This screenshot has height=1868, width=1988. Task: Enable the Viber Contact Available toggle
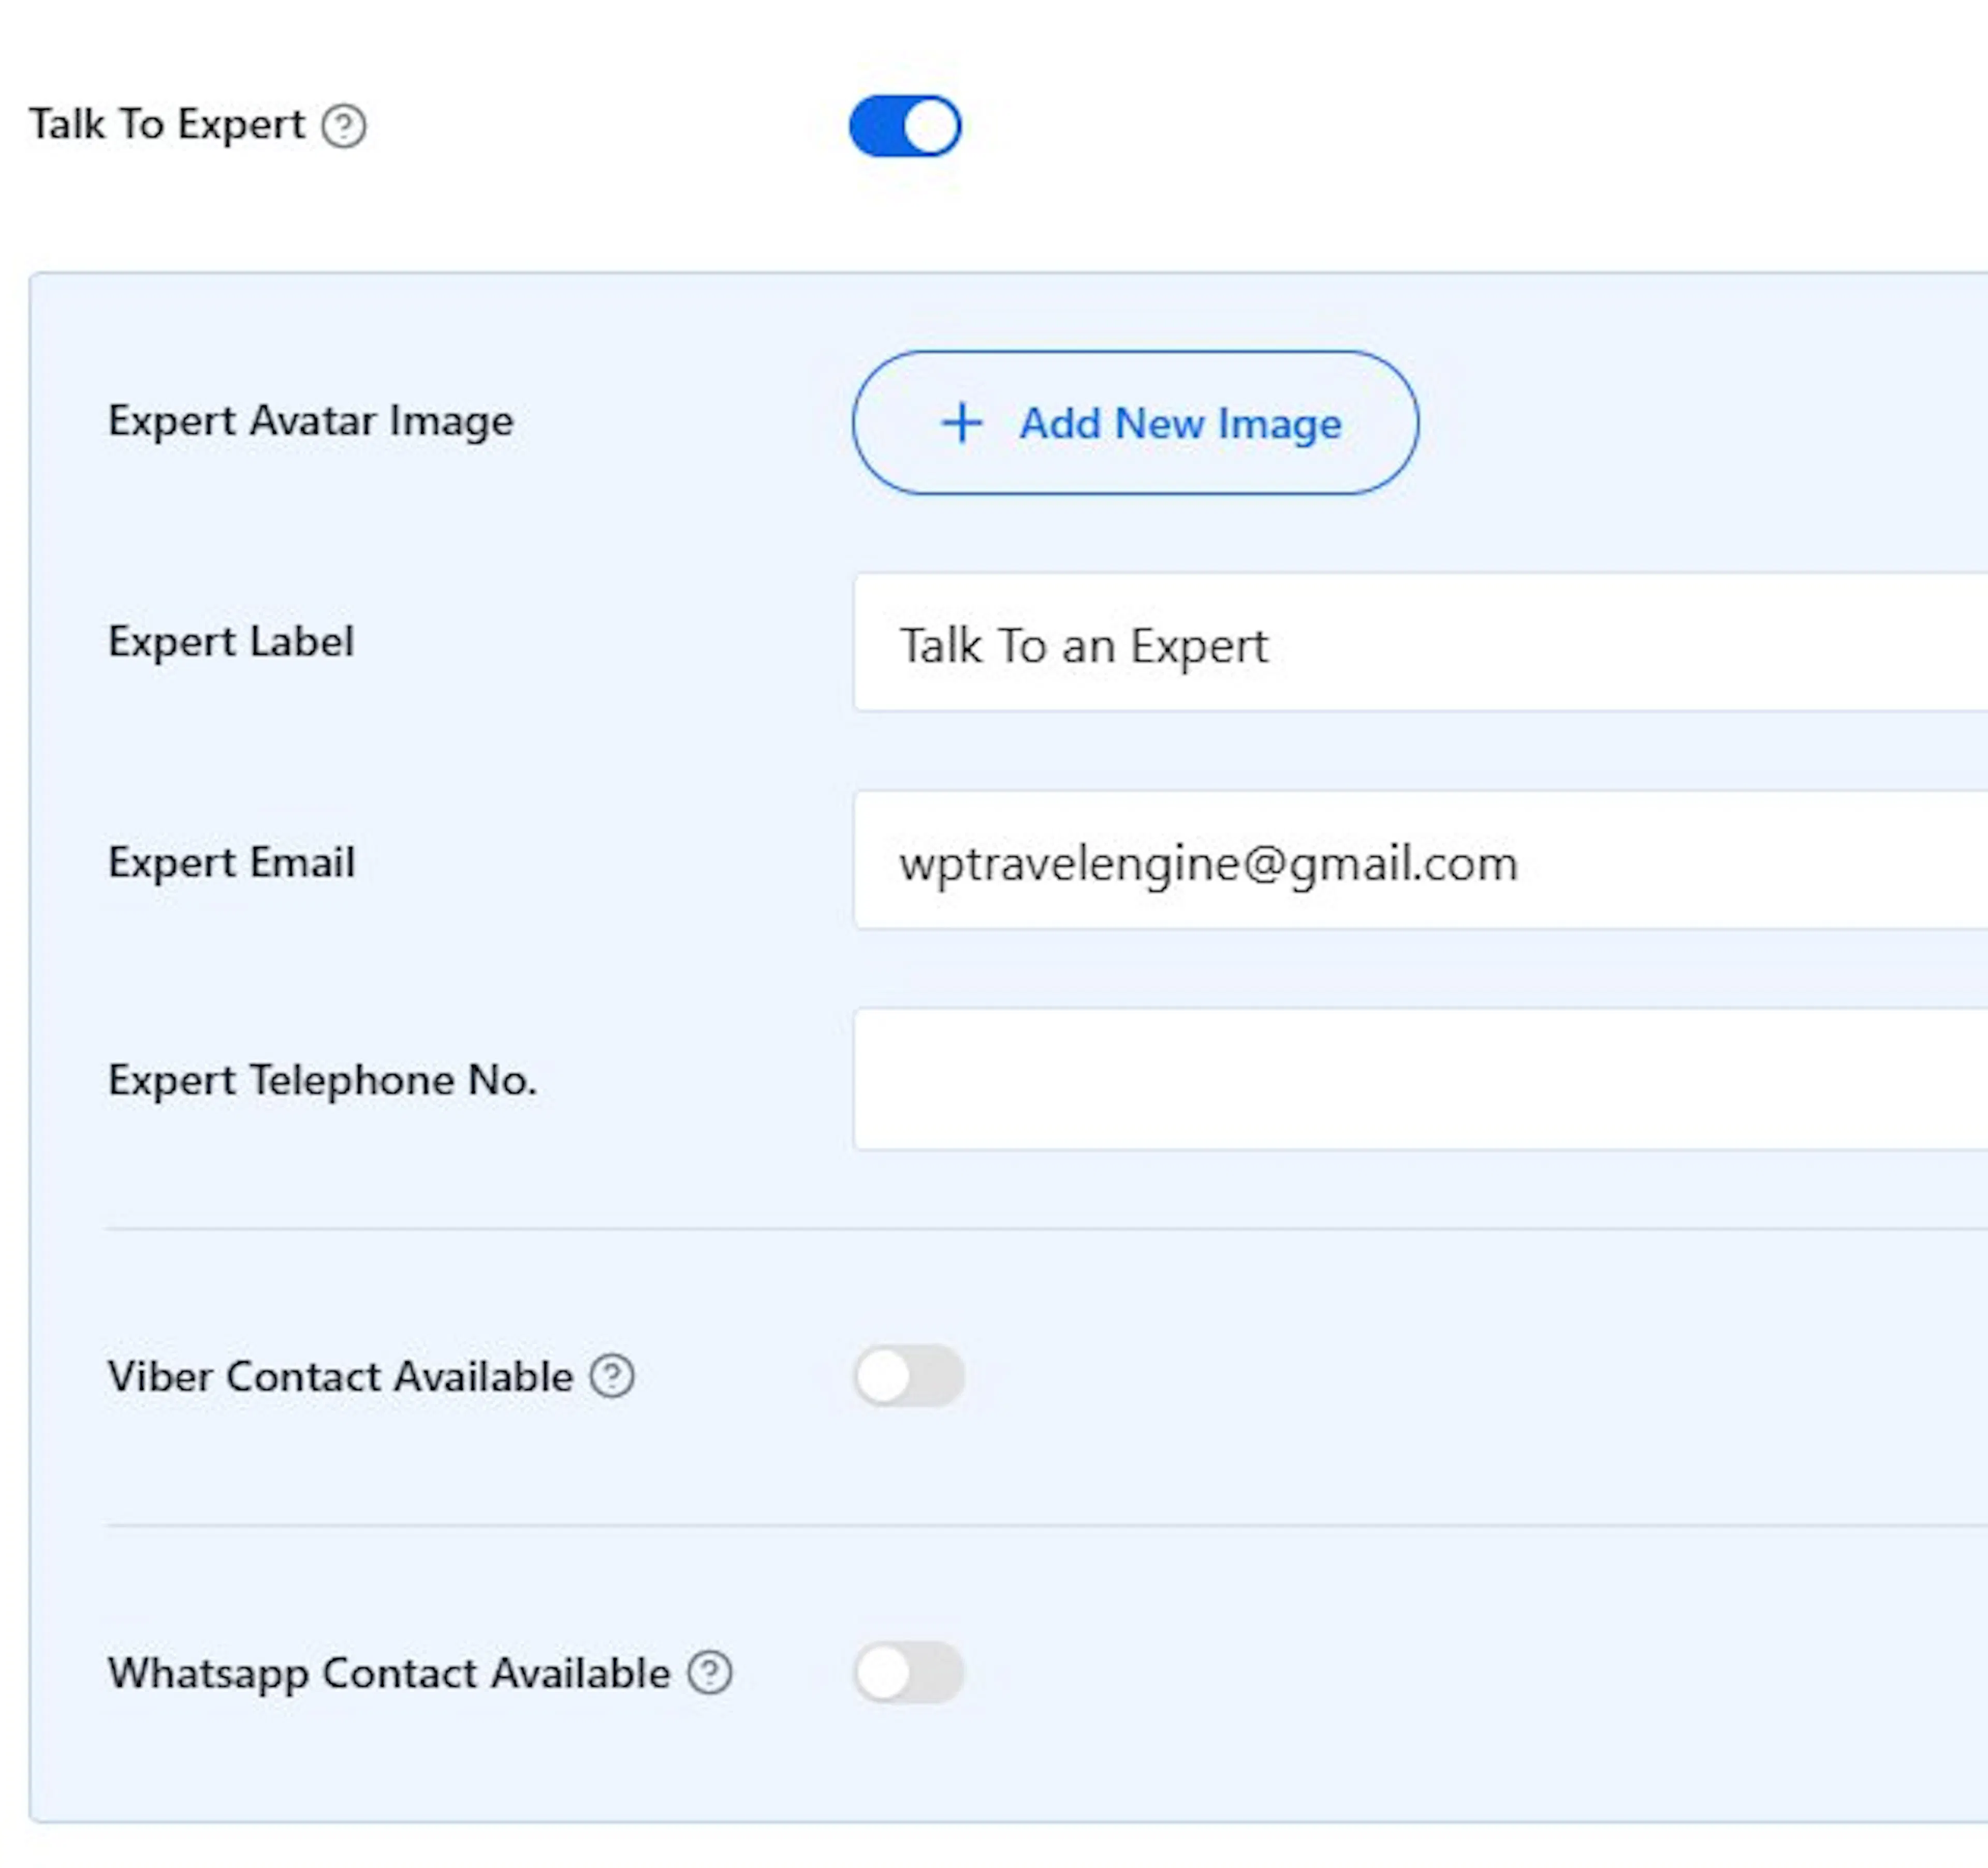tap(909, 1376)
